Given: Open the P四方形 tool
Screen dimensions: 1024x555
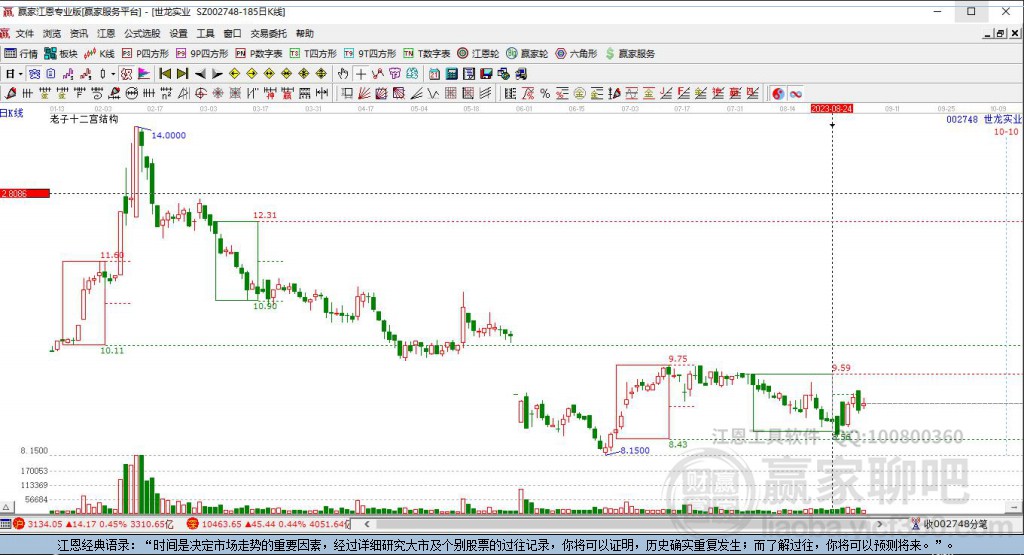Looking at the screenshot, I should [145, 54].
